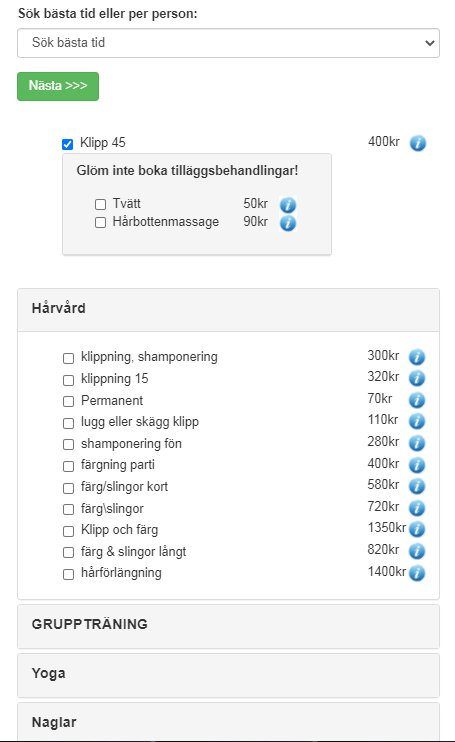The image size is (455, 742).
Task: Click info icon beside Permanent
Action: point(417,400)
